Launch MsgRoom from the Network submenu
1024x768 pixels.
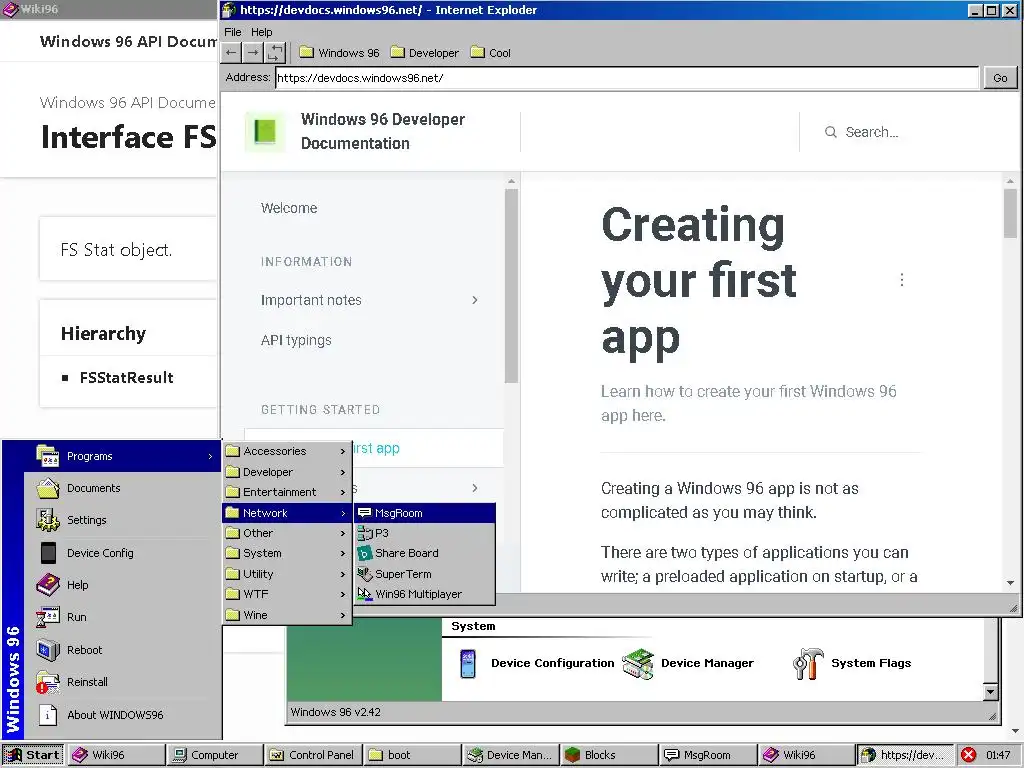(424, 513)
